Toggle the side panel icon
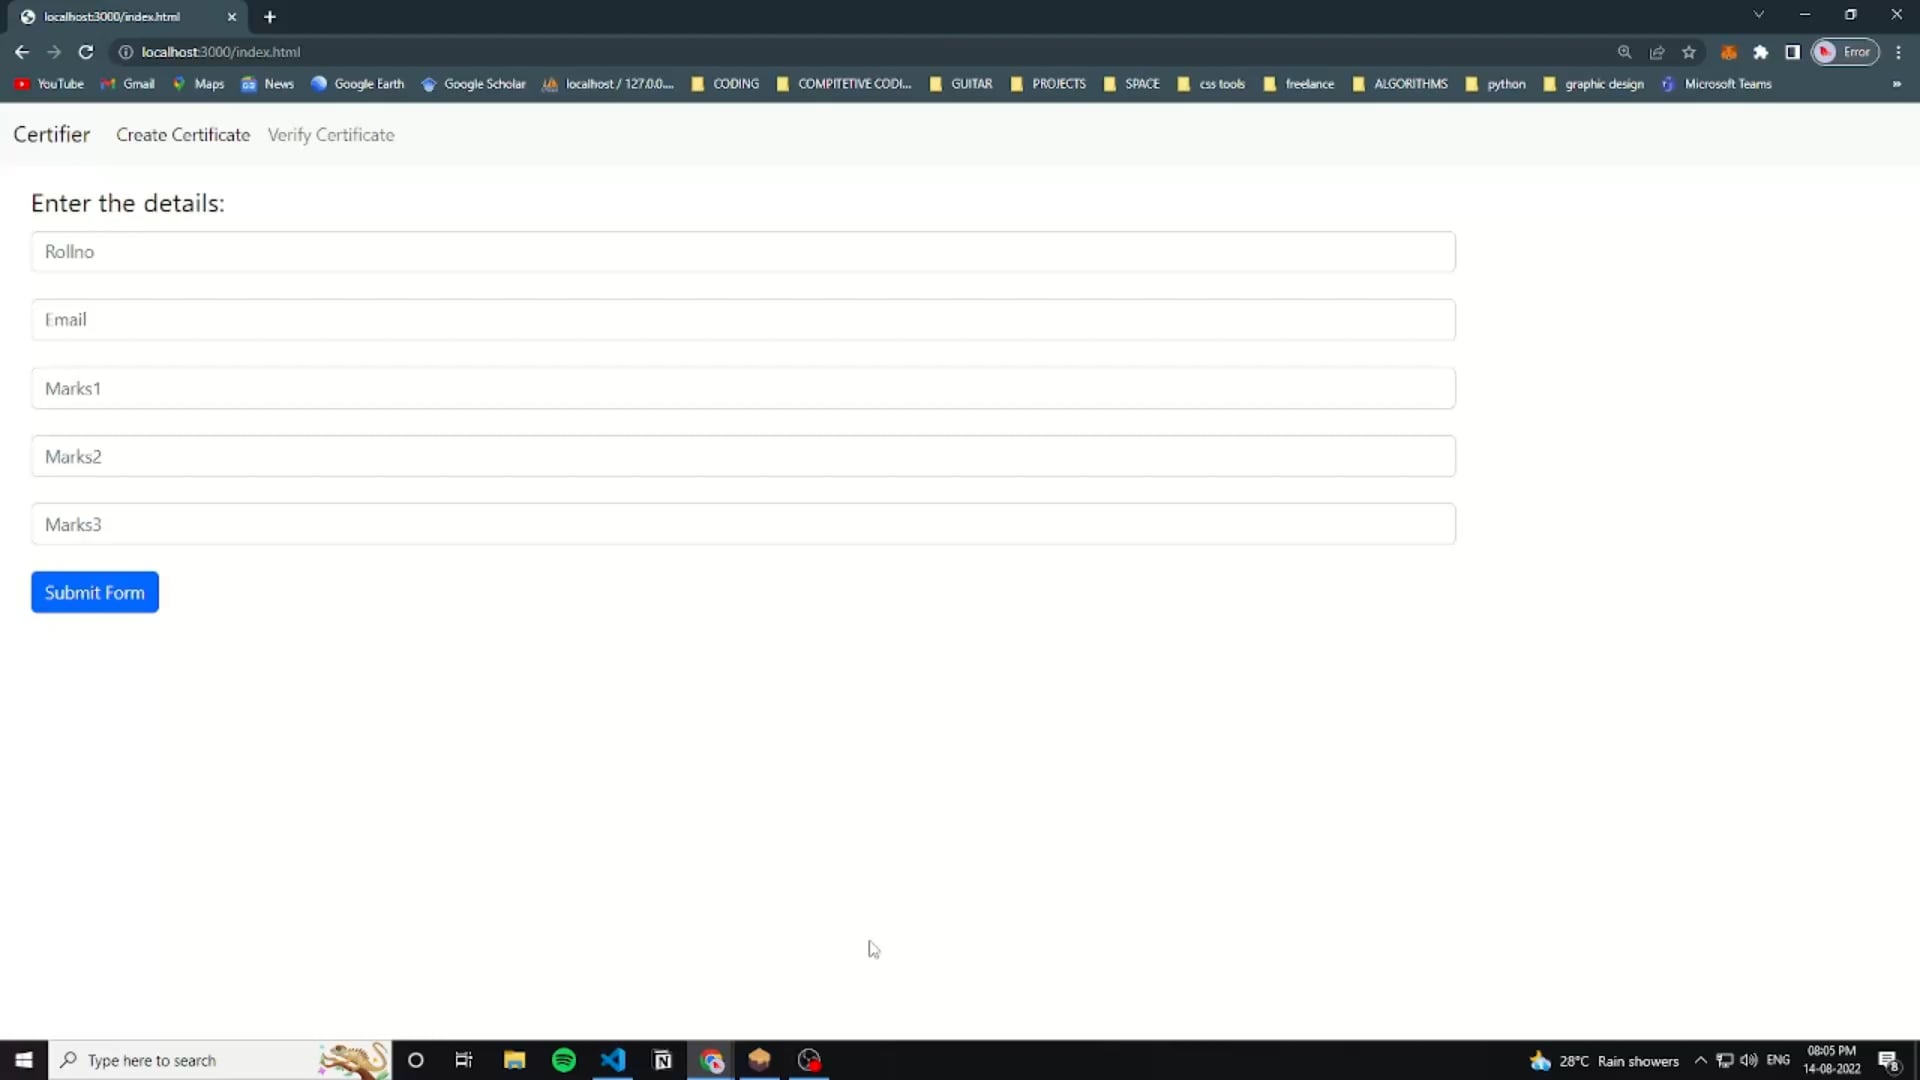 click(x=1792, y=52)
